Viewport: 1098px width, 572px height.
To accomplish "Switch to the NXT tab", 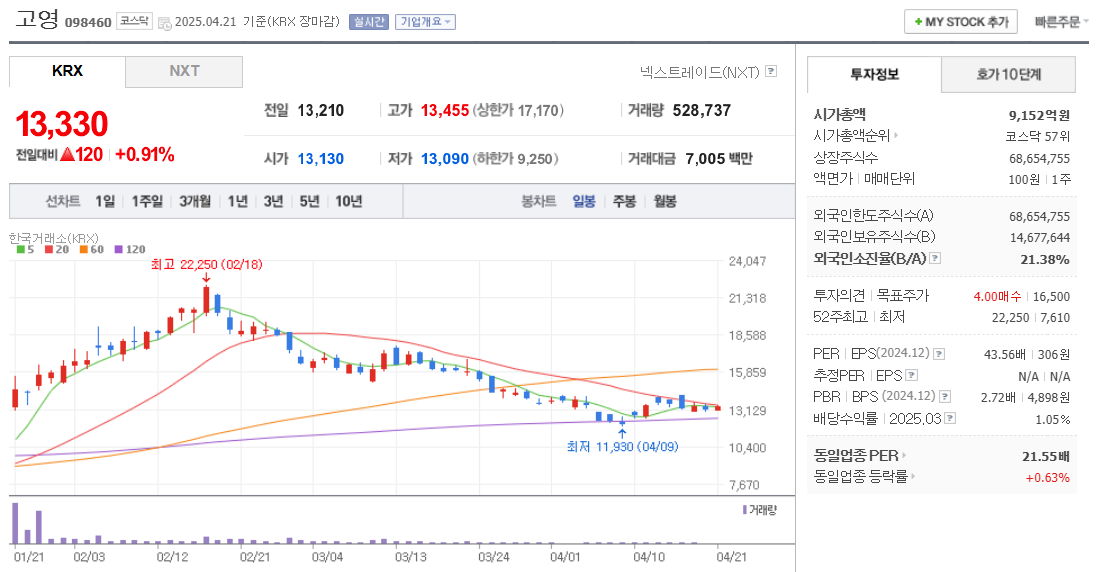I will 184,71.
